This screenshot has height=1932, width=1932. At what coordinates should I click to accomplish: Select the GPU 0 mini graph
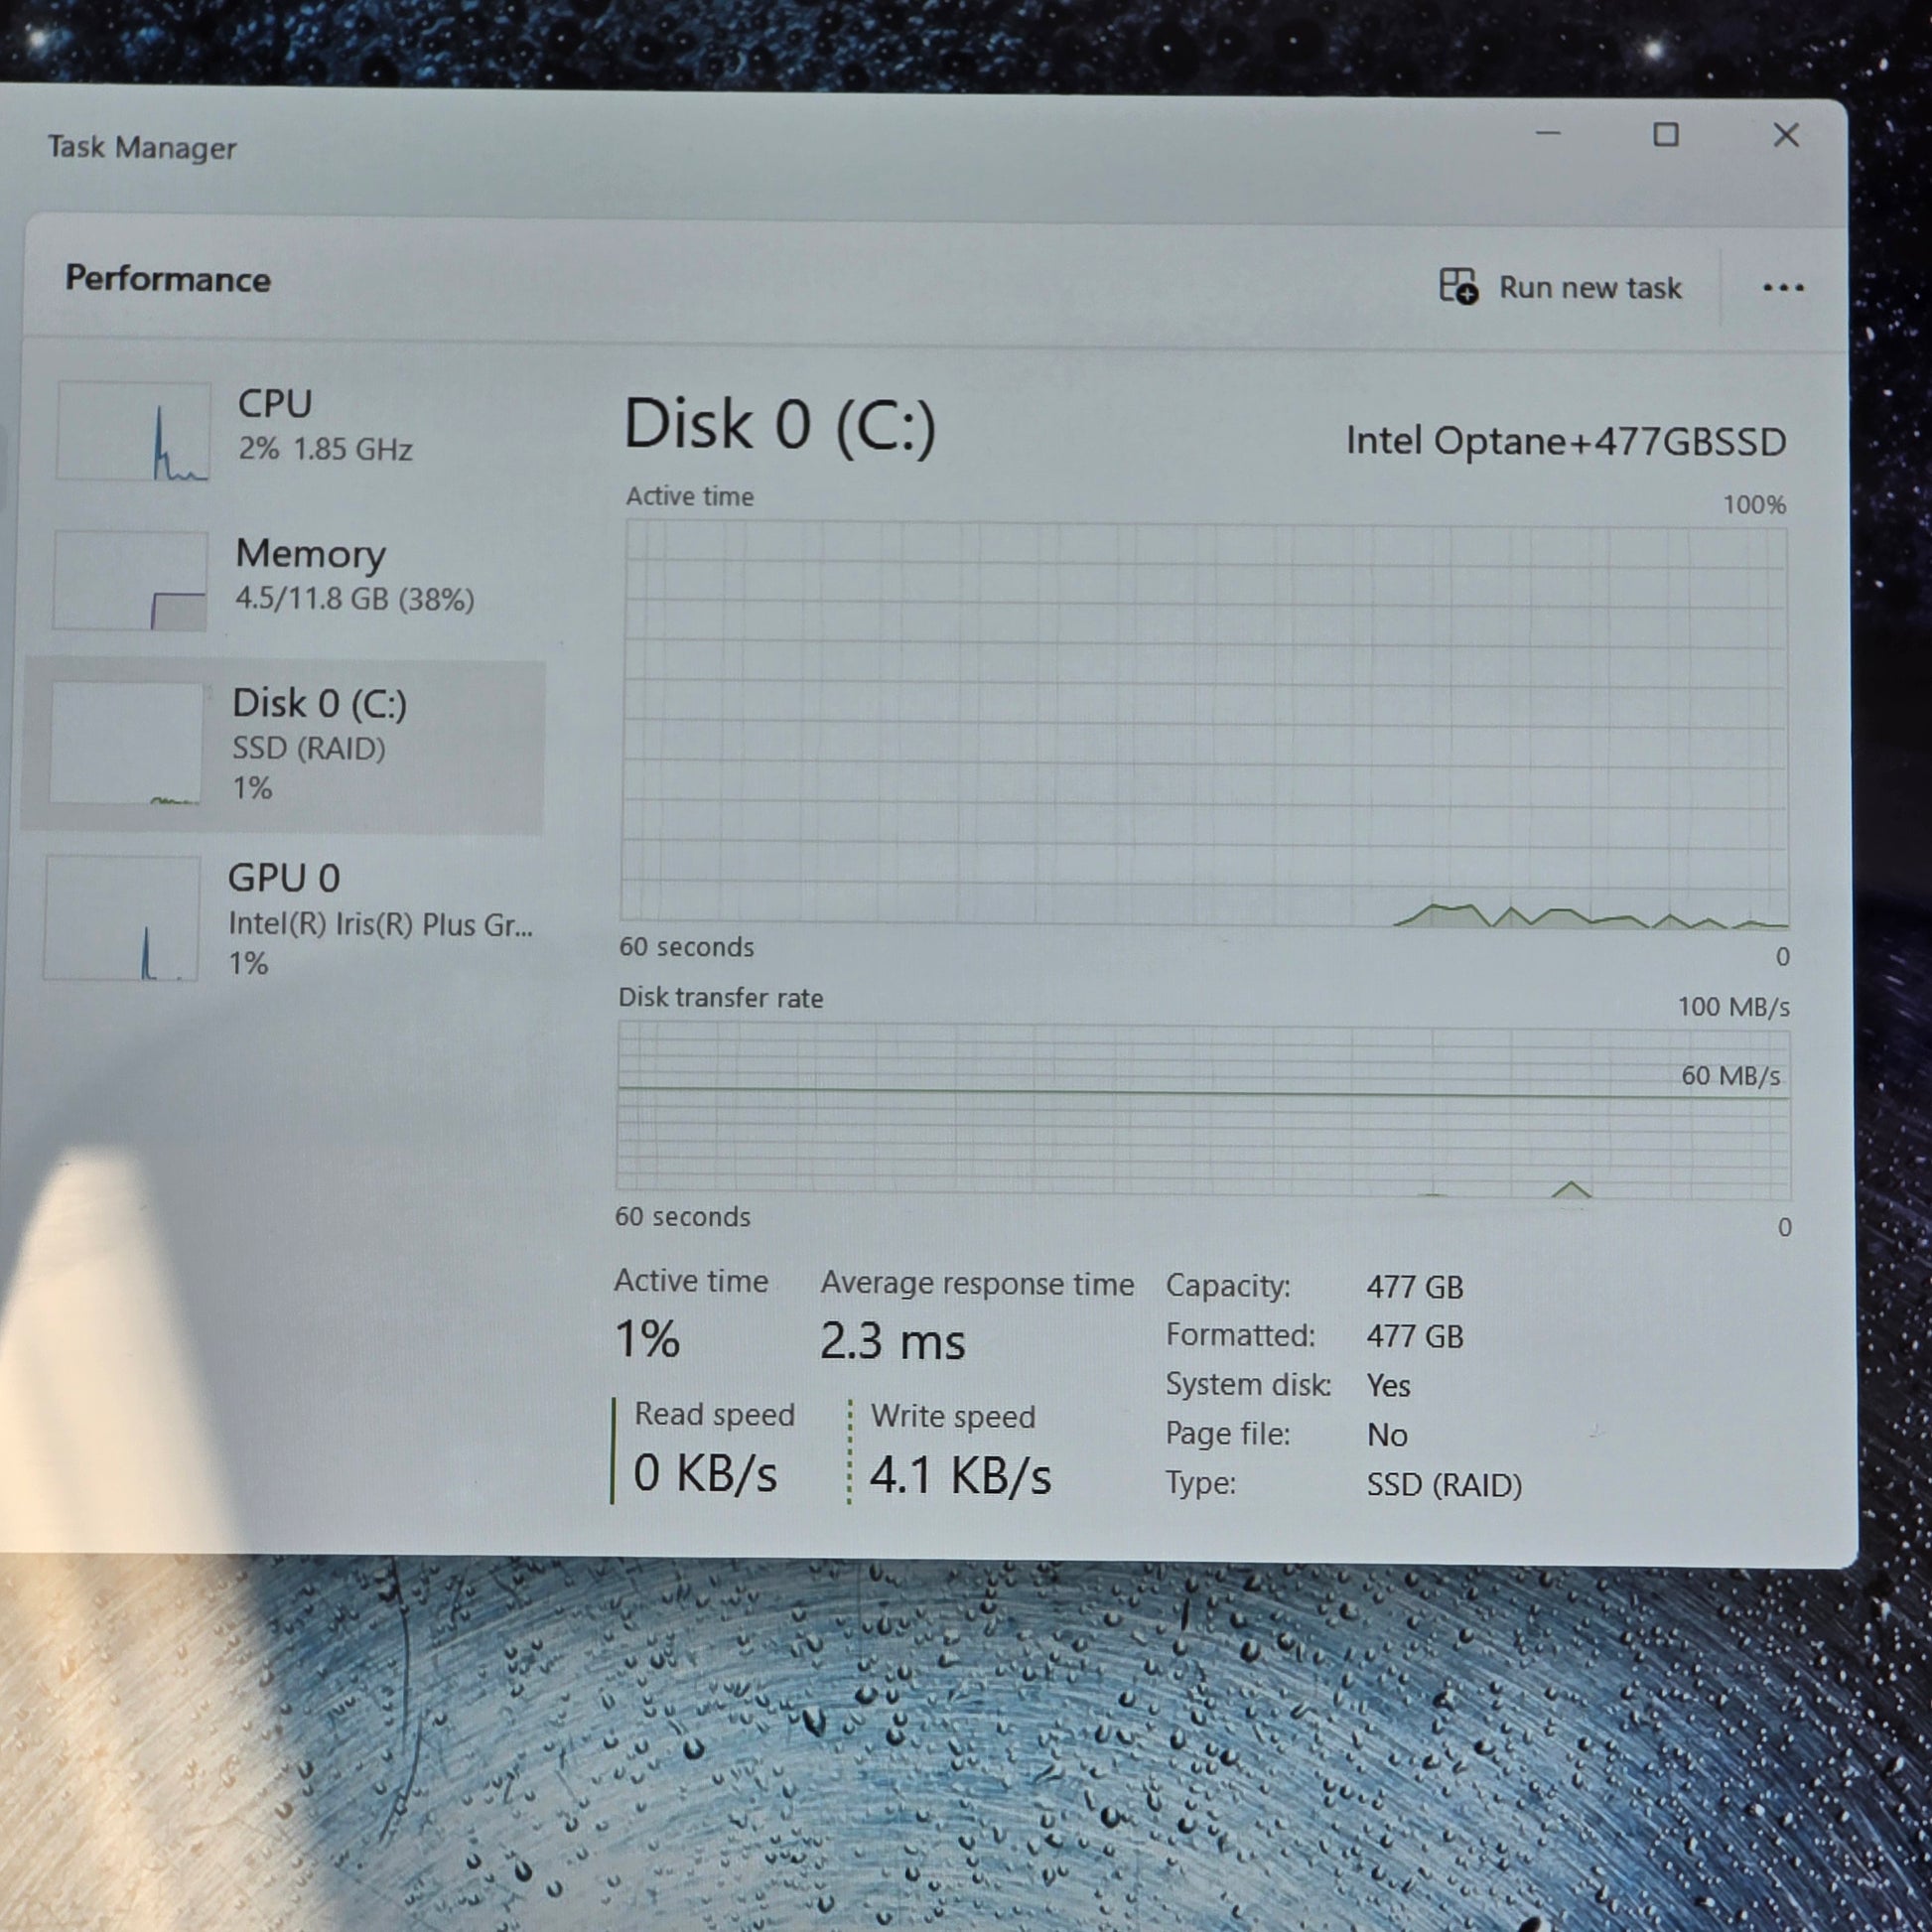click(121, 918)
